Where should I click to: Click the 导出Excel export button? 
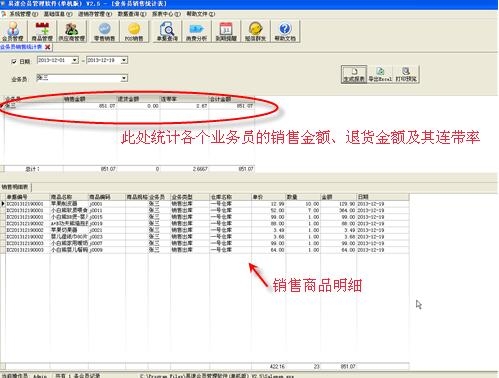380,74
